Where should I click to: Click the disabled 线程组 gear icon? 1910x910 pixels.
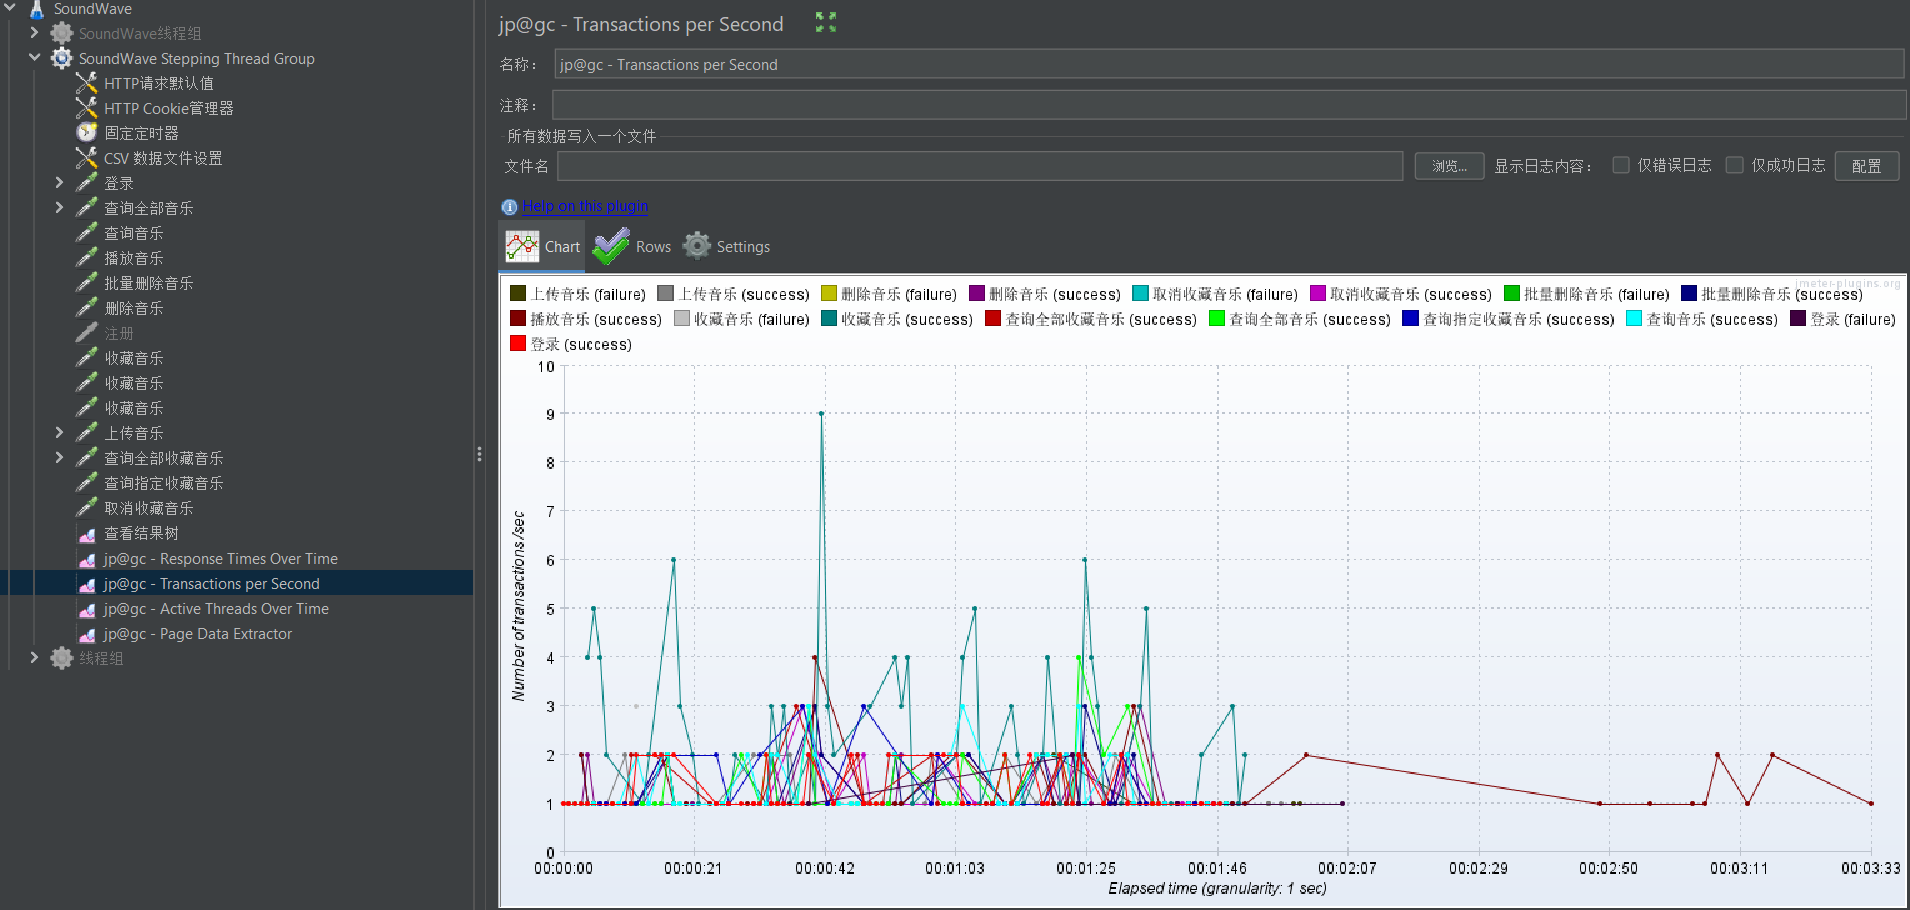[x=62, y=658]
